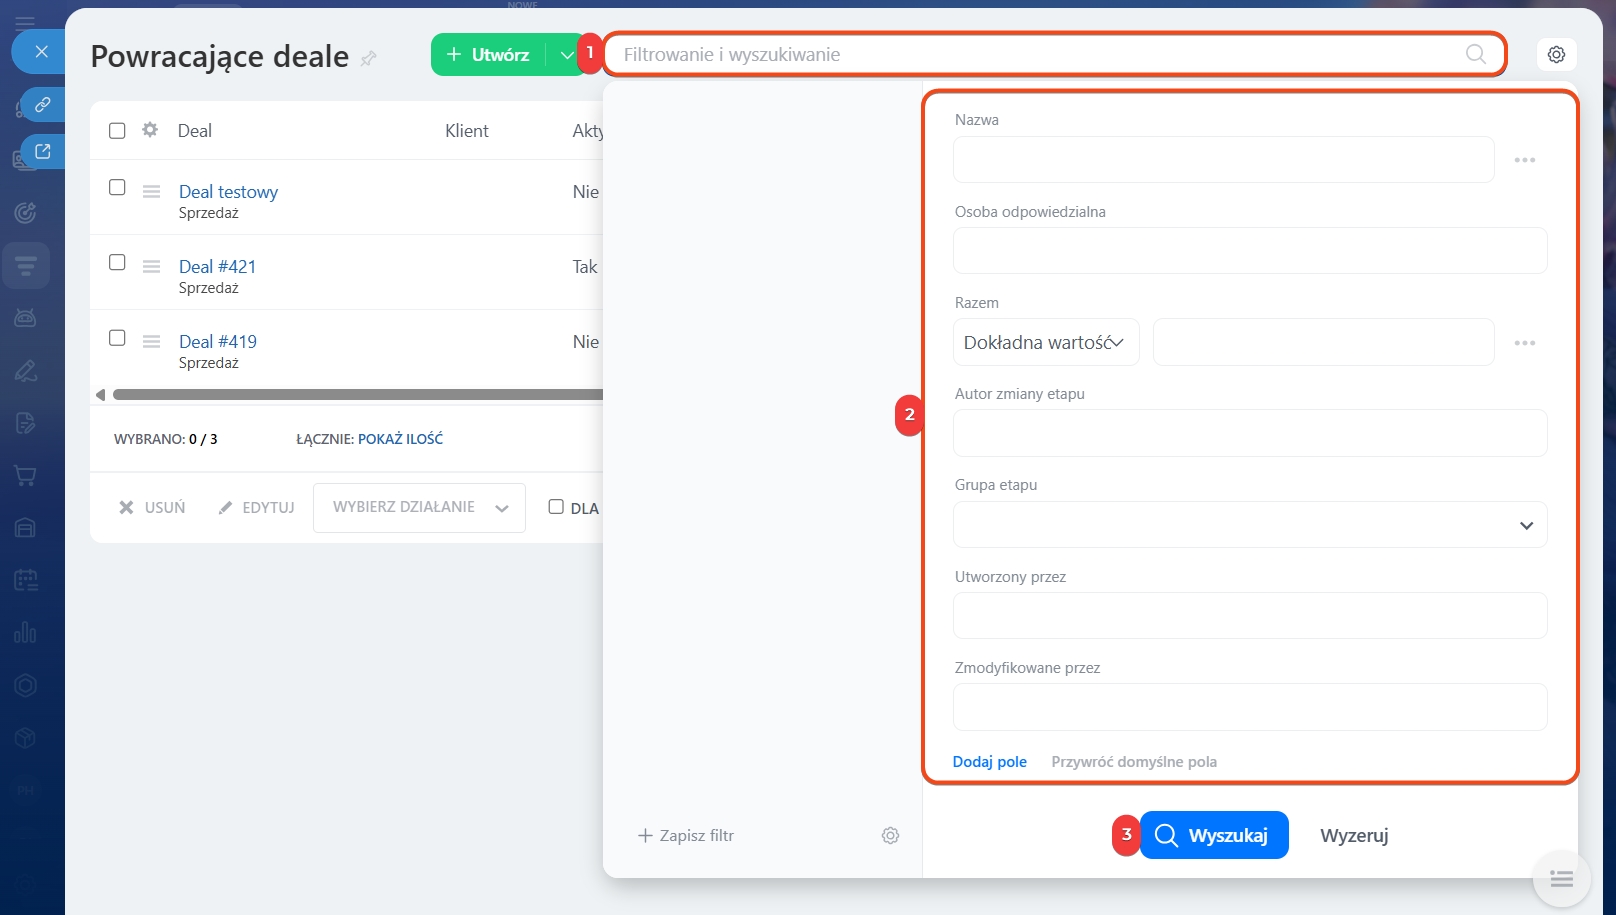Open the Wybierz działanie dropdown
This screenshot has width=1616, height=915.
click(x=419, y=508)
